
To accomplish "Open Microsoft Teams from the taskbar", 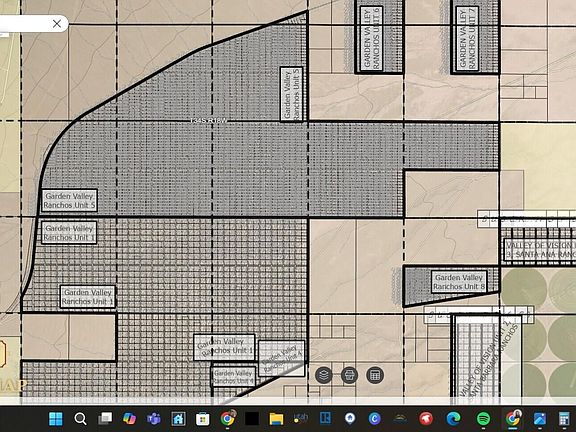I will point(154,418).
